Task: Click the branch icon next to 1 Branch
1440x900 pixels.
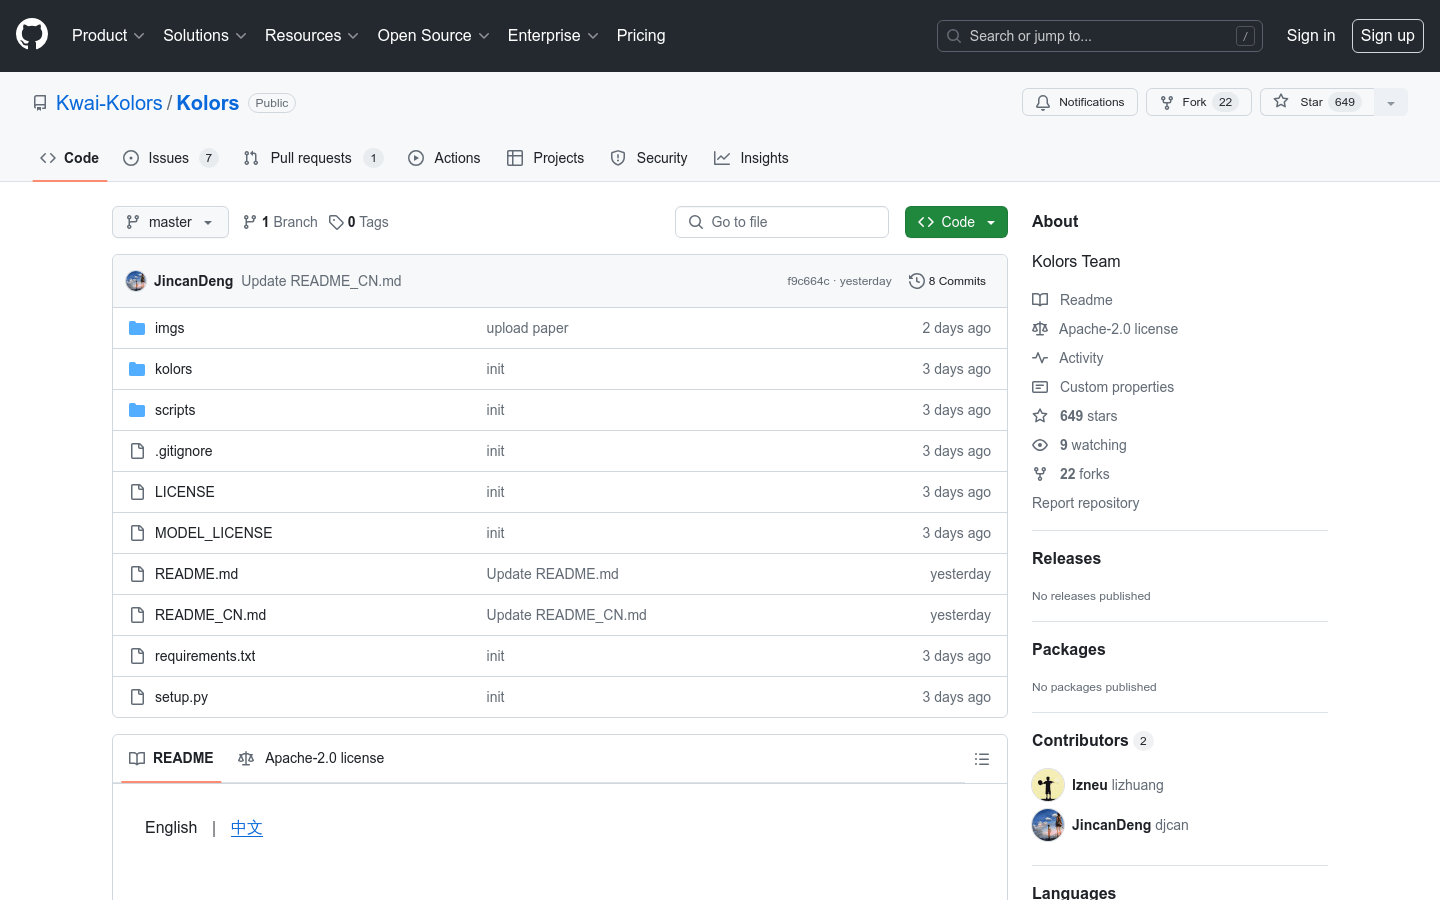Action: tap(250, 222)
